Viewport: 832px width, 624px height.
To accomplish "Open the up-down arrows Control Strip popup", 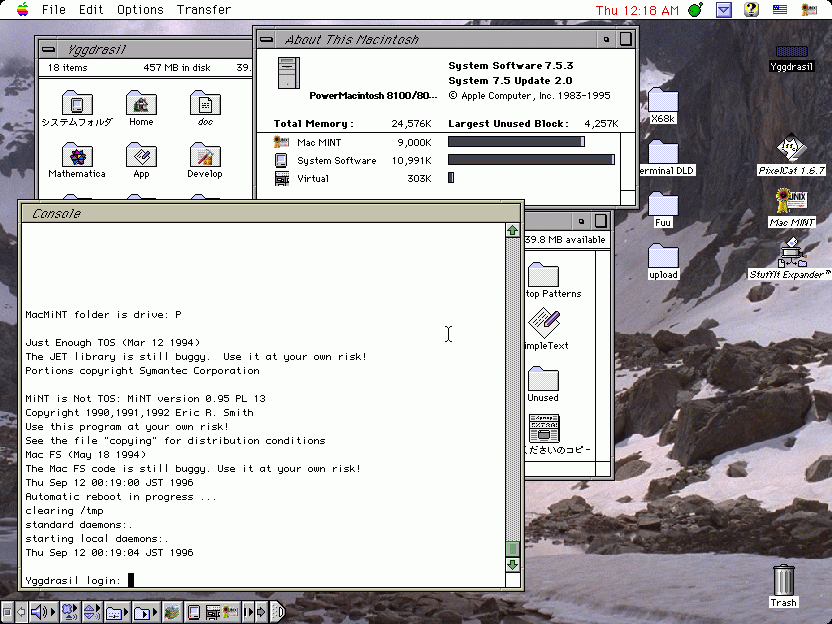I will coord(92,612).
